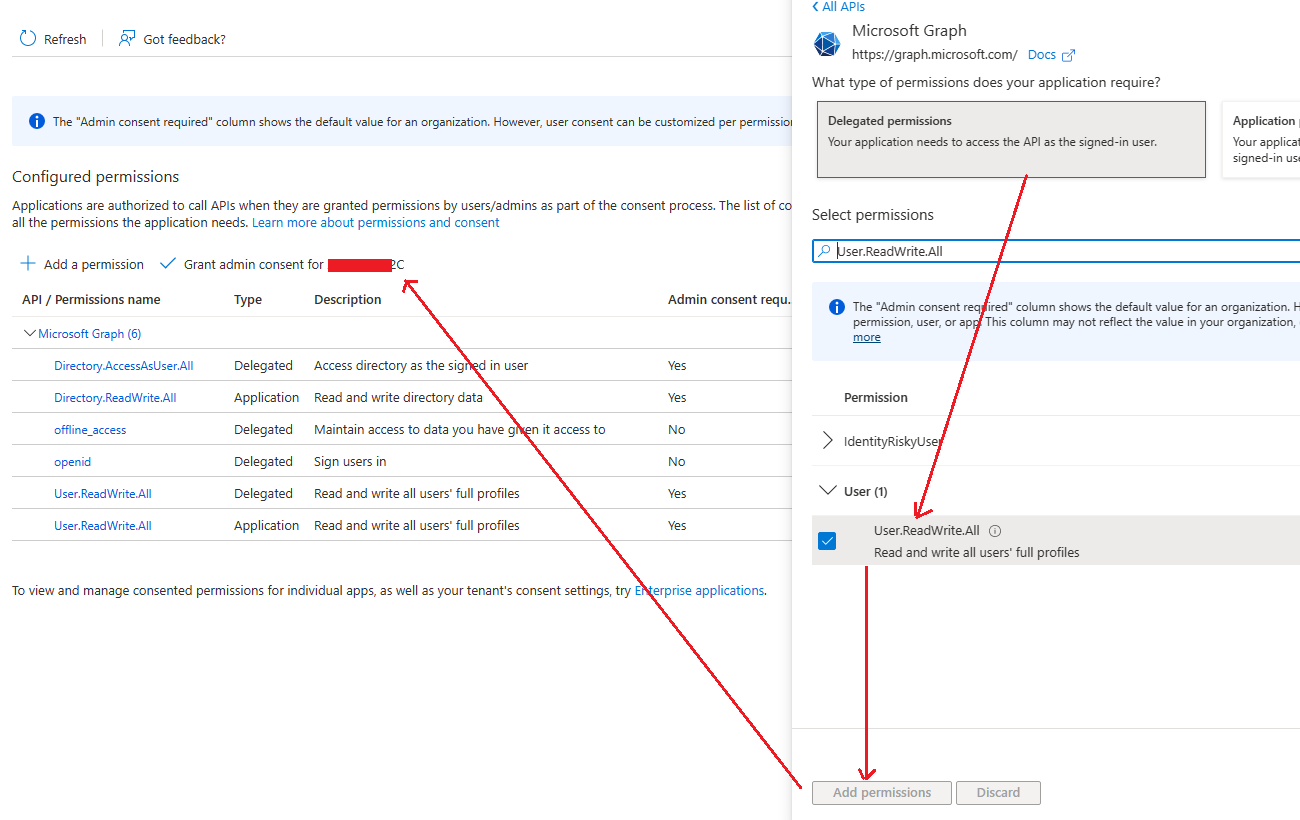This screenshot has height=820, width=1300.
Task: Click the Microsoft Graph logo
Action: click(x=826, y=44)
